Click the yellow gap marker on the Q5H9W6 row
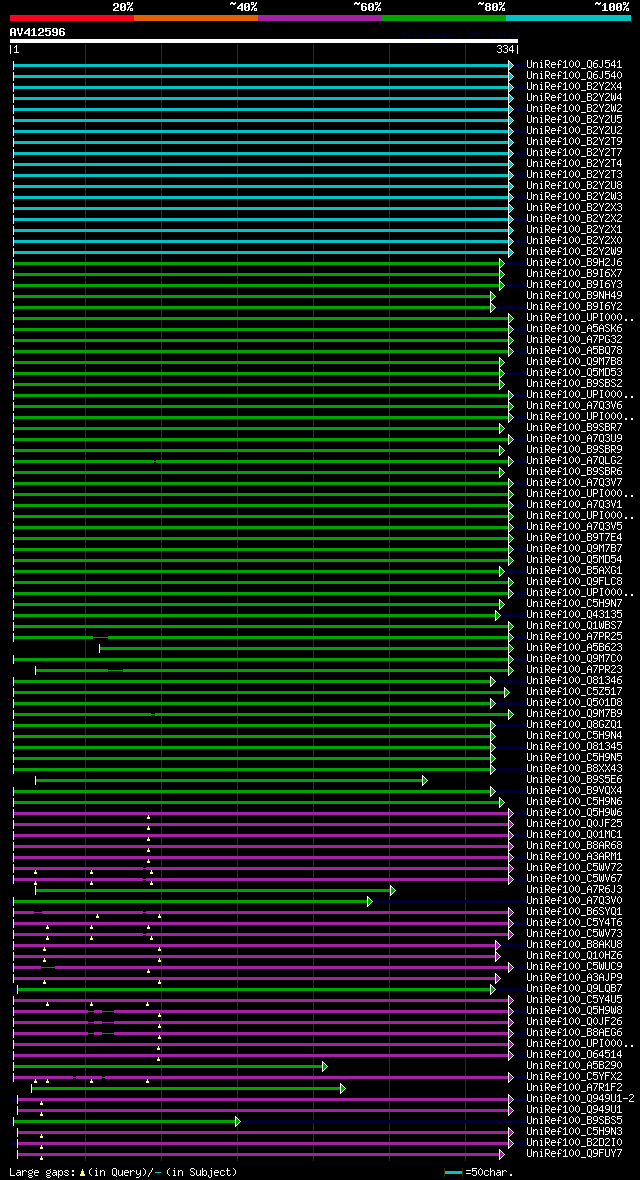Screen dimensions: 640x1180 pyautogui.click(x=148, y=817)
